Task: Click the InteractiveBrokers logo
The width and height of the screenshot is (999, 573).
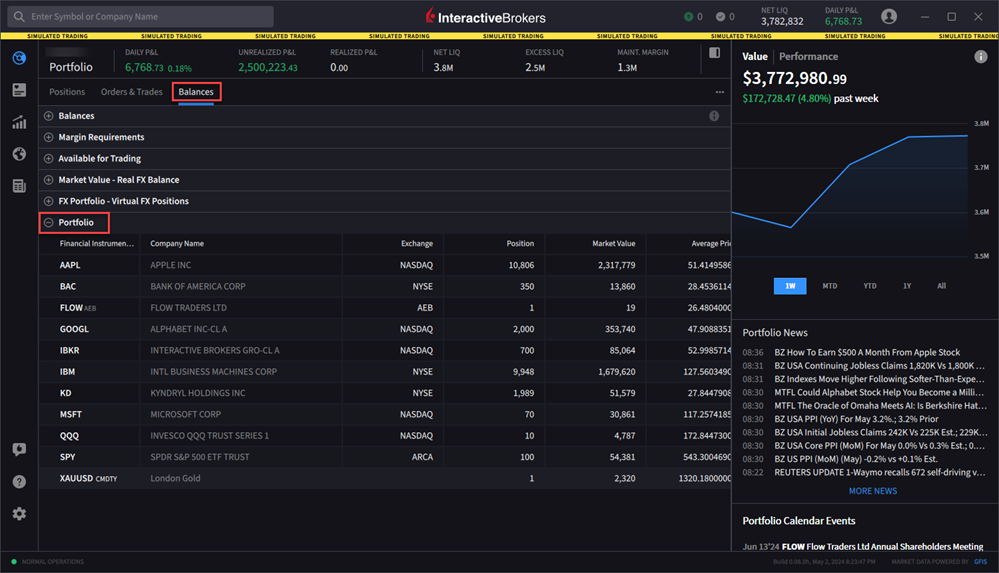Action: tap(485, 17)
